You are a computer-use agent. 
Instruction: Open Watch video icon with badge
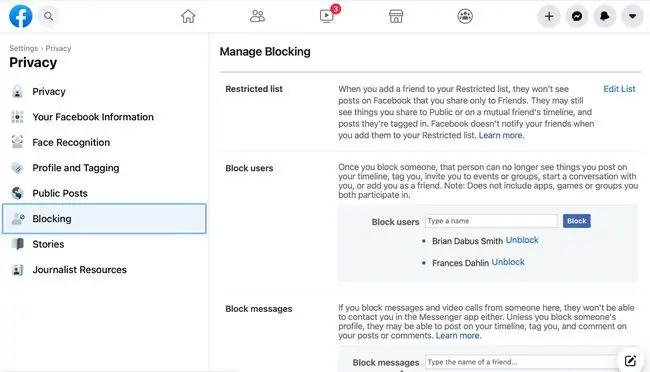327,16
